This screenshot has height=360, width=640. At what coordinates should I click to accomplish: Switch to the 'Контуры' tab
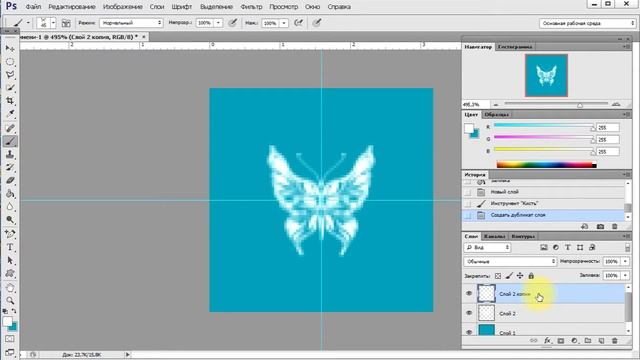[x=523, y=237]
